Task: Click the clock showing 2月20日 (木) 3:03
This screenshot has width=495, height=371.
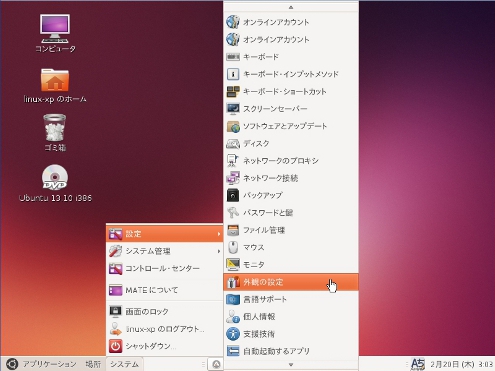Action: coord(461,364)
